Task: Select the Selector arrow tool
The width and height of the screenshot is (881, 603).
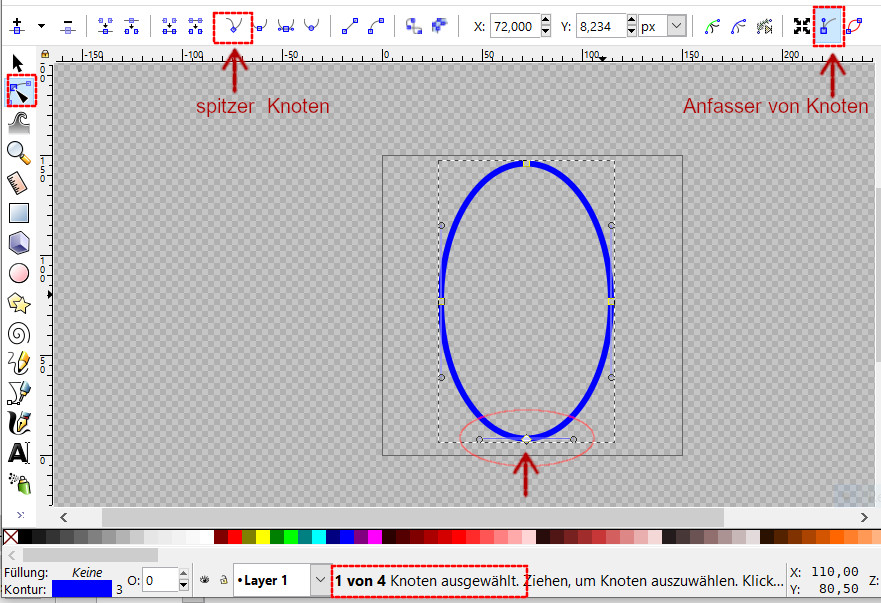Action: (x=18, y=62)
